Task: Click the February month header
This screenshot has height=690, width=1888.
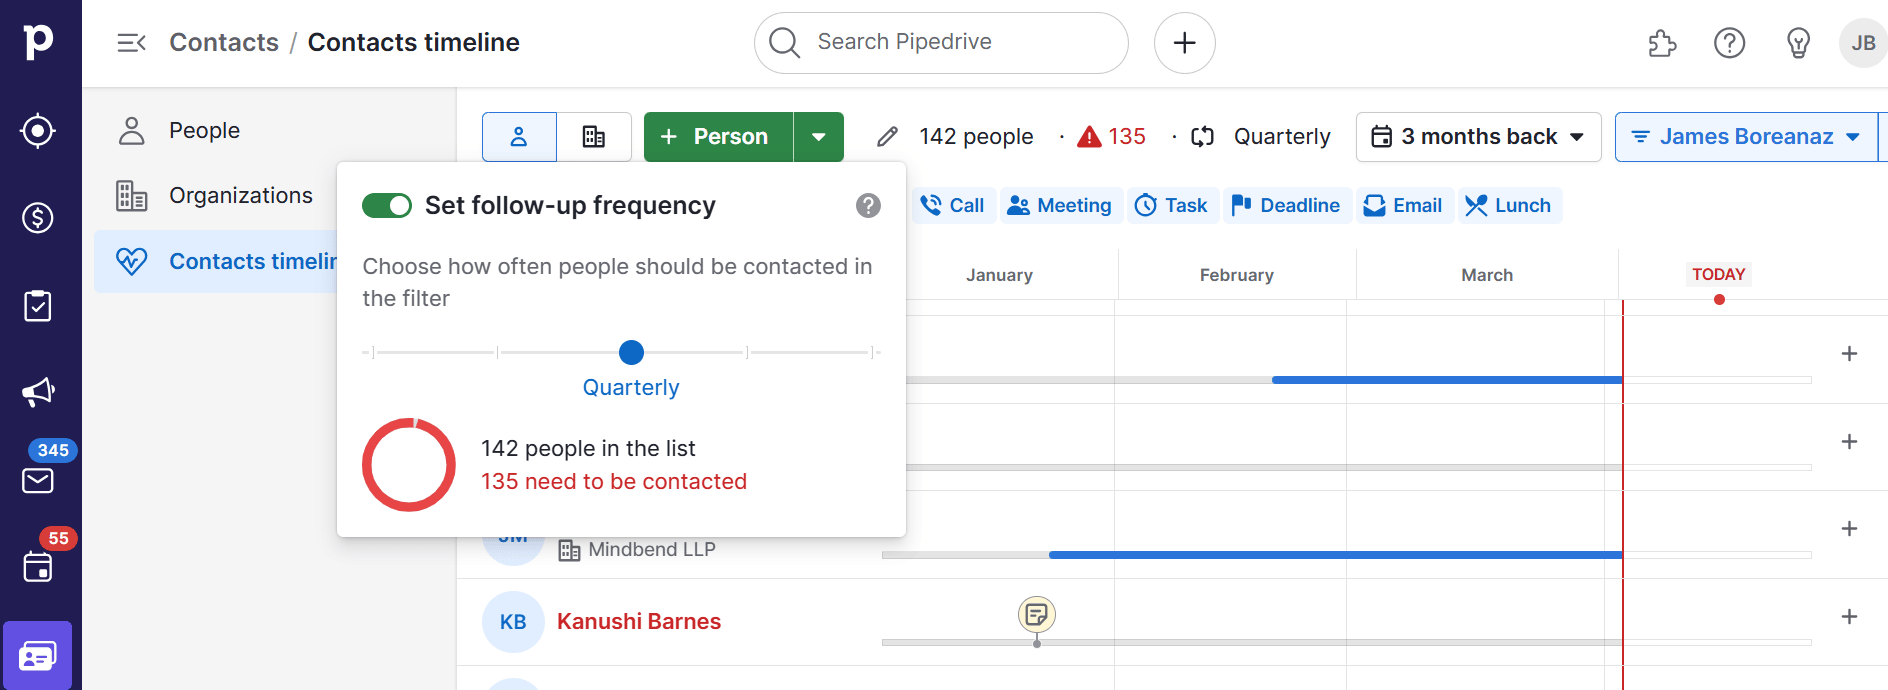Action: 1236,275
